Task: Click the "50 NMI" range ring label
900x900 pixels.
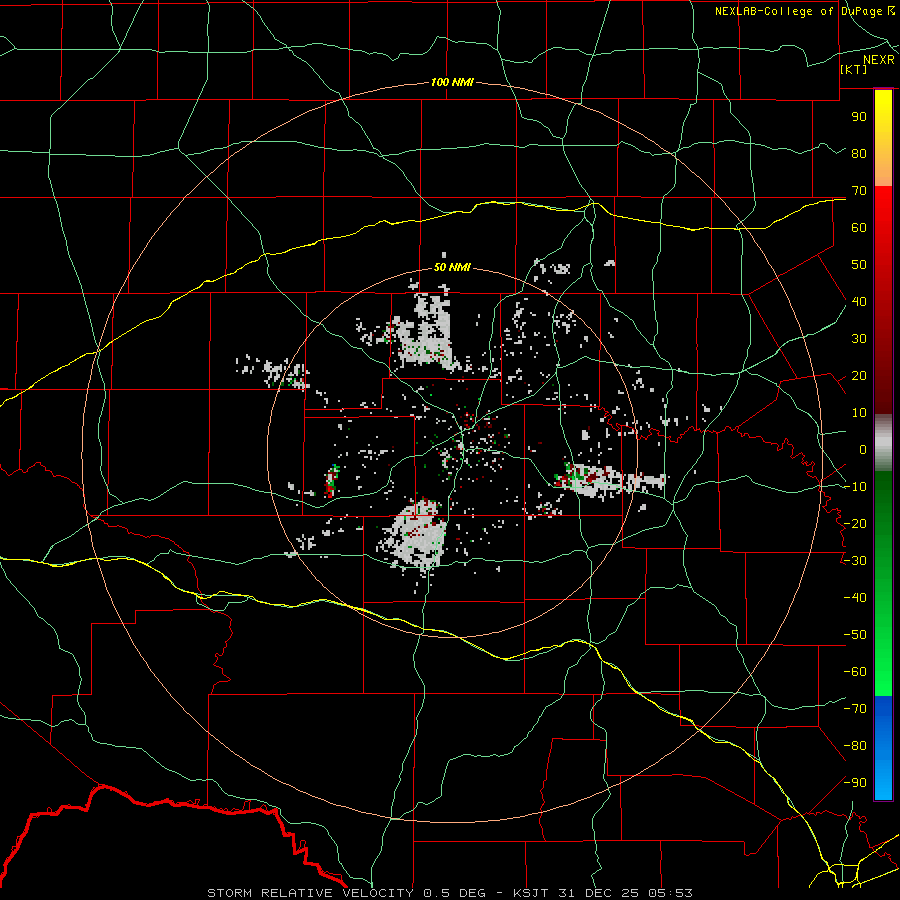Action: point(452,267)
